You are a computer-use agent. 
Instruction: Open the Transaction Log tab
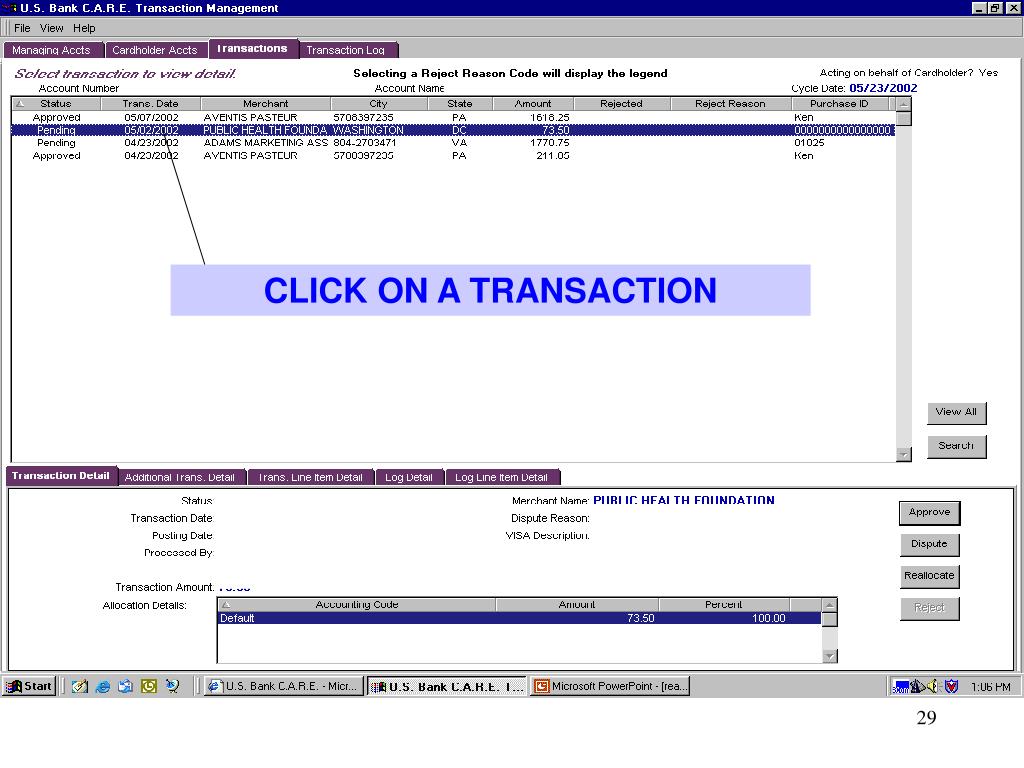(346, 50)
